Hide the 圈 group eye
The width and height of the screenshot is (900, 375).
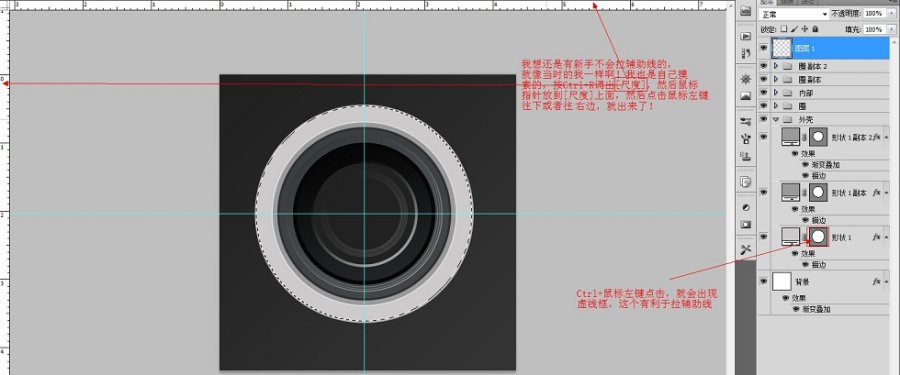[x=763, y=106]
